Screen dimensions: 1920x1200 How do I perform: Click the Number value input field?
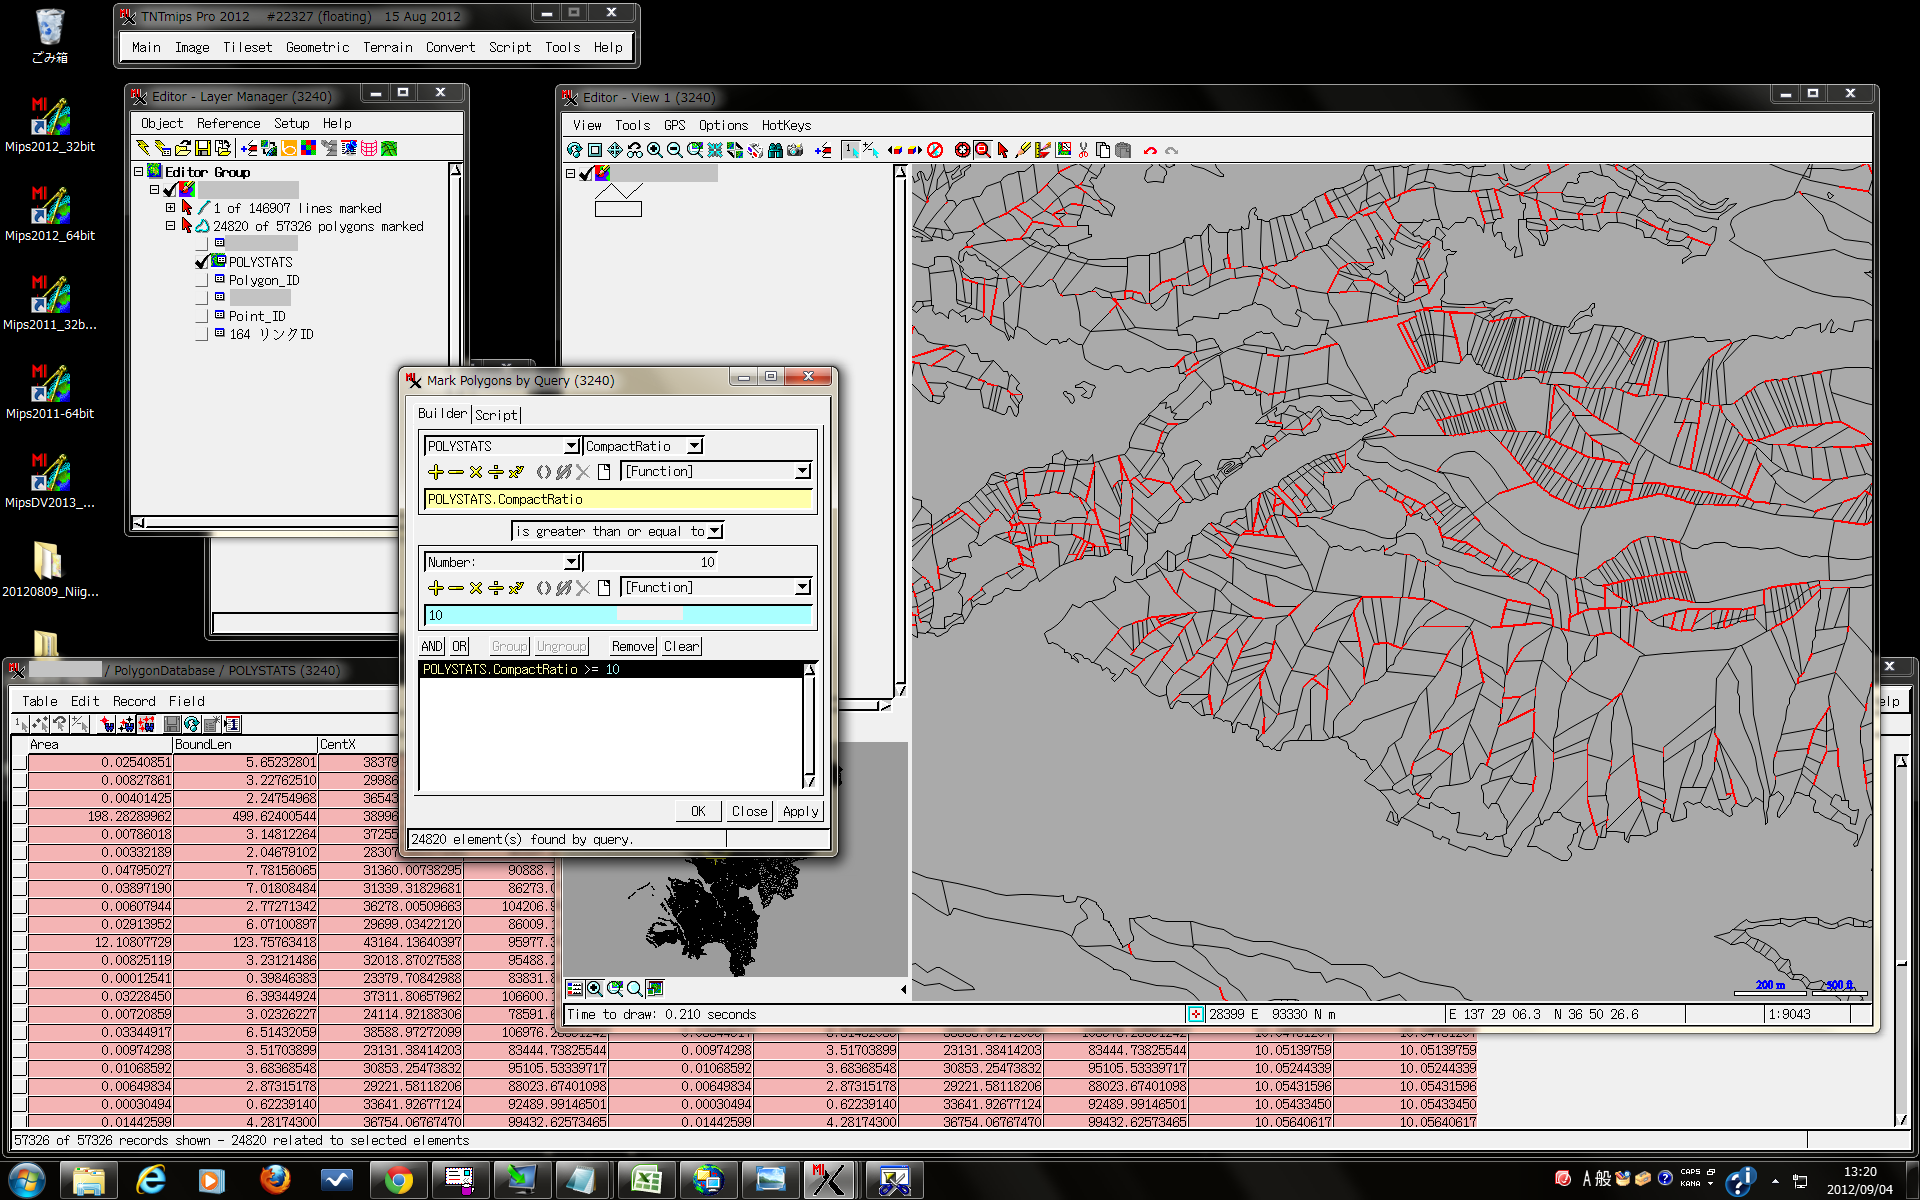(x=650, y=562)
